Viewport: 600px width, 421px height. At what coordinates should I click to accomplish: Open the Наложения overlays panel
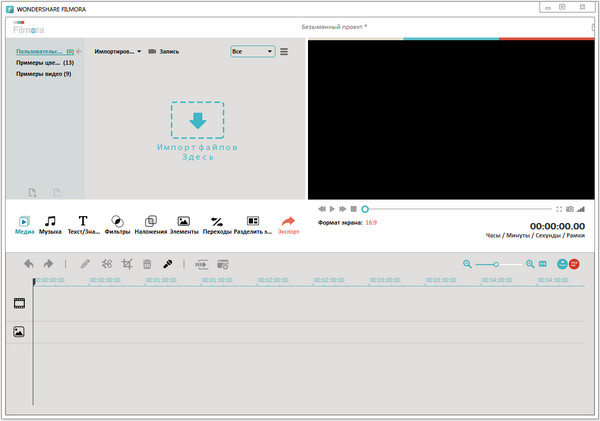click(150, 224)
